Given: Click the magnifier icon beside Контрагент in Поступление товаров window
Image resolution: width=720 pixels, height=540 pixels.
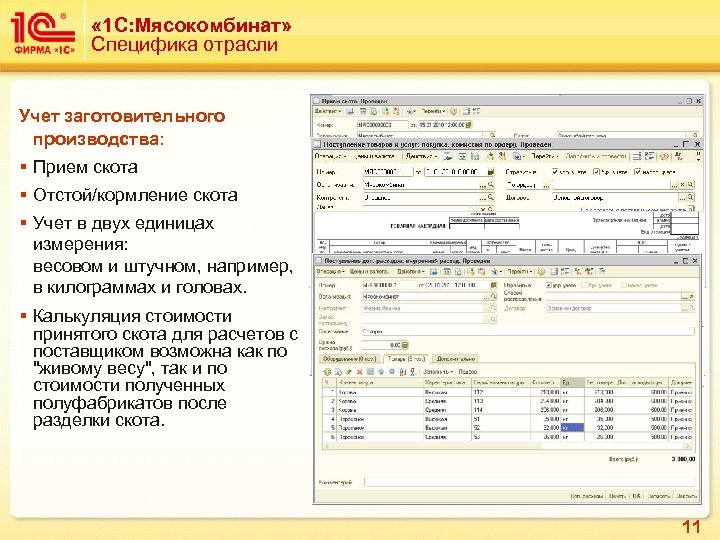Looking at the screenshot, I should (491, 197).
